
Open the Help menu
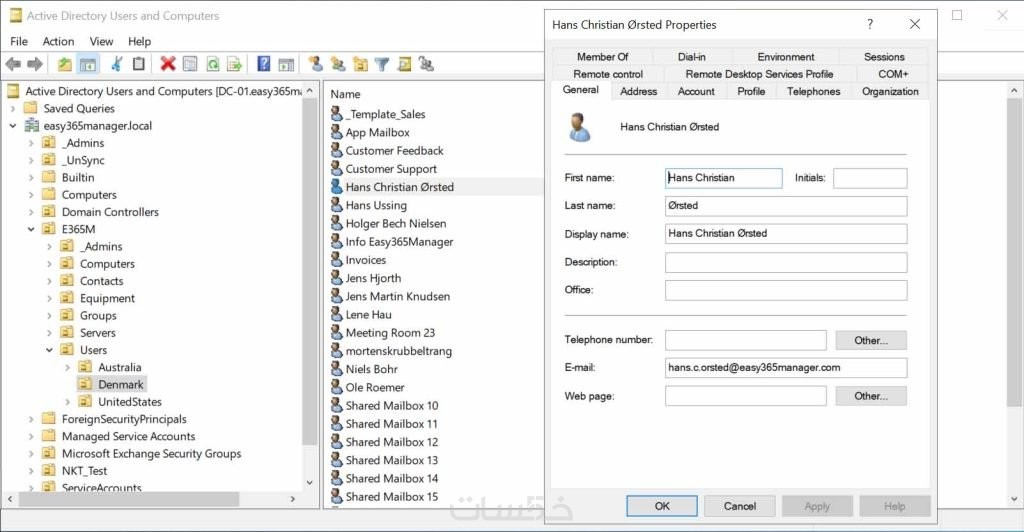[139, 41]
